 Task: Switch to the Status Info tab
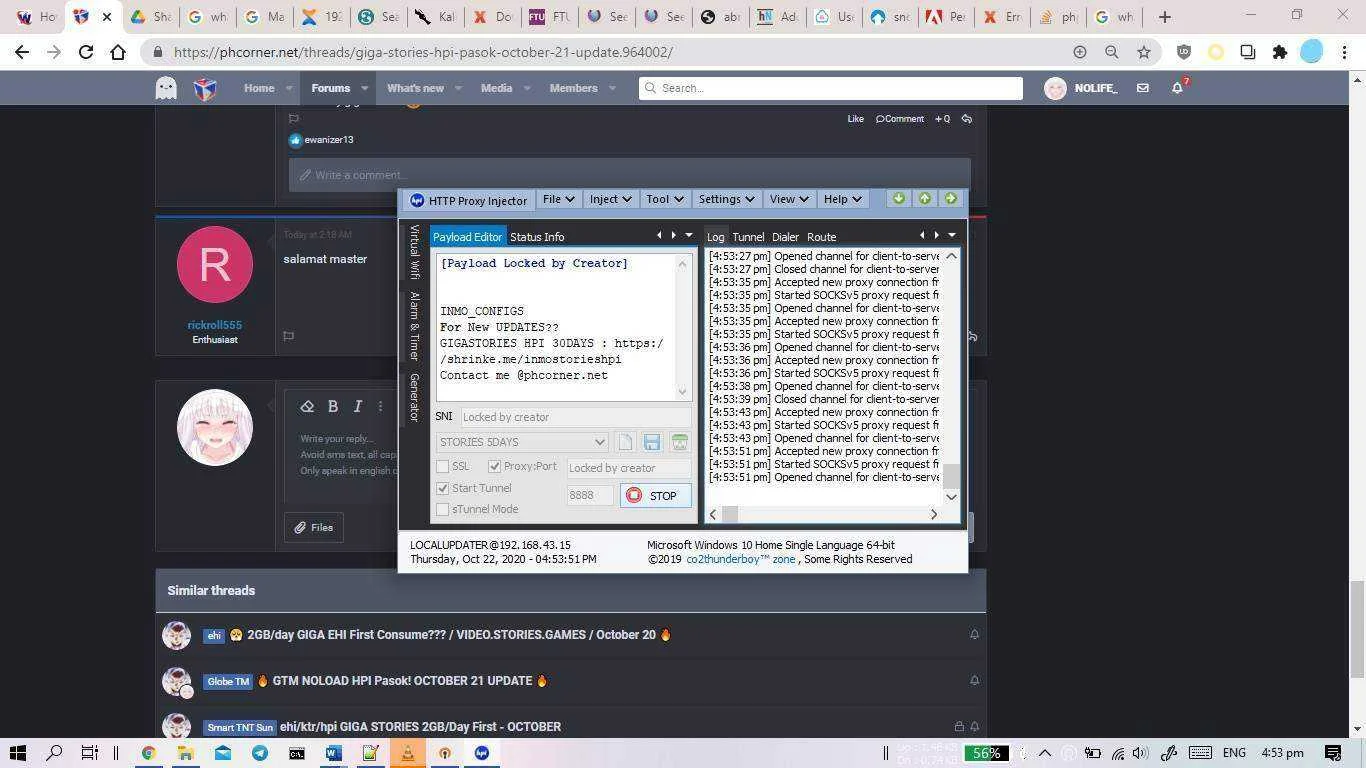[537, 237]
